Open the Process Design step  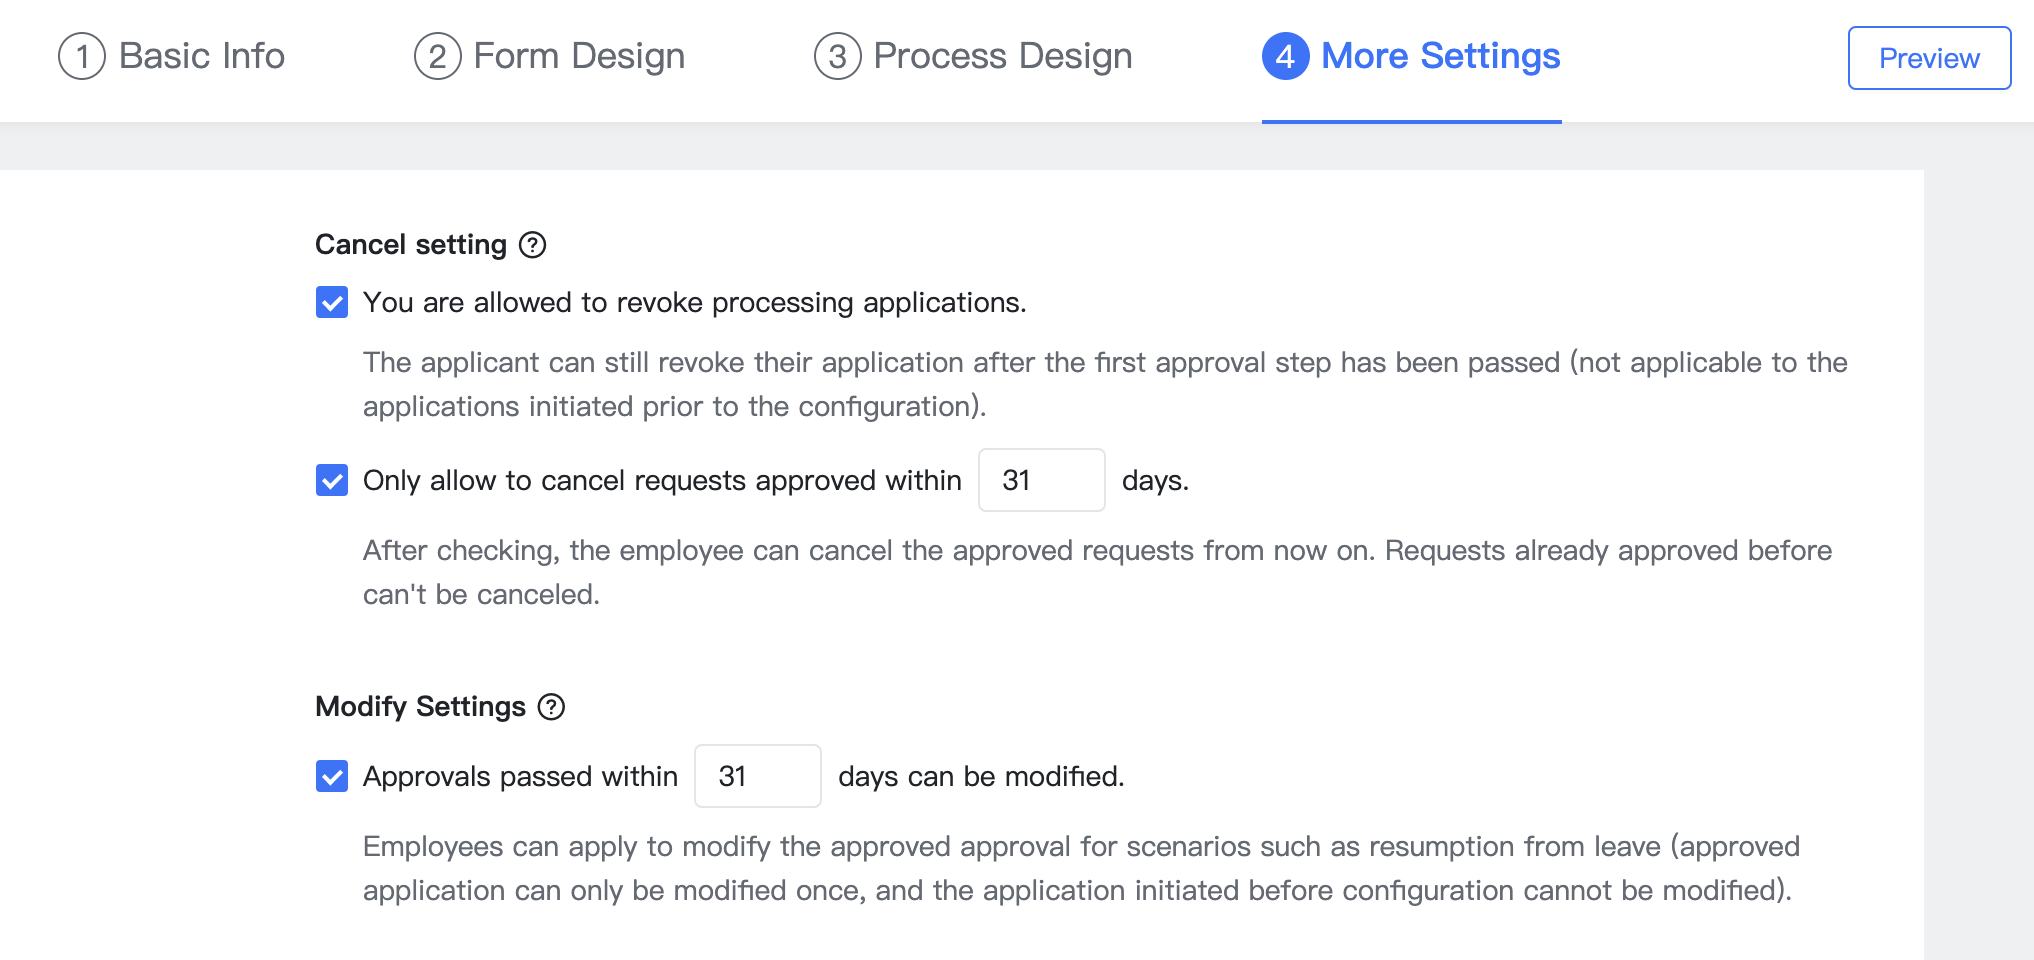click(1001, 56)
